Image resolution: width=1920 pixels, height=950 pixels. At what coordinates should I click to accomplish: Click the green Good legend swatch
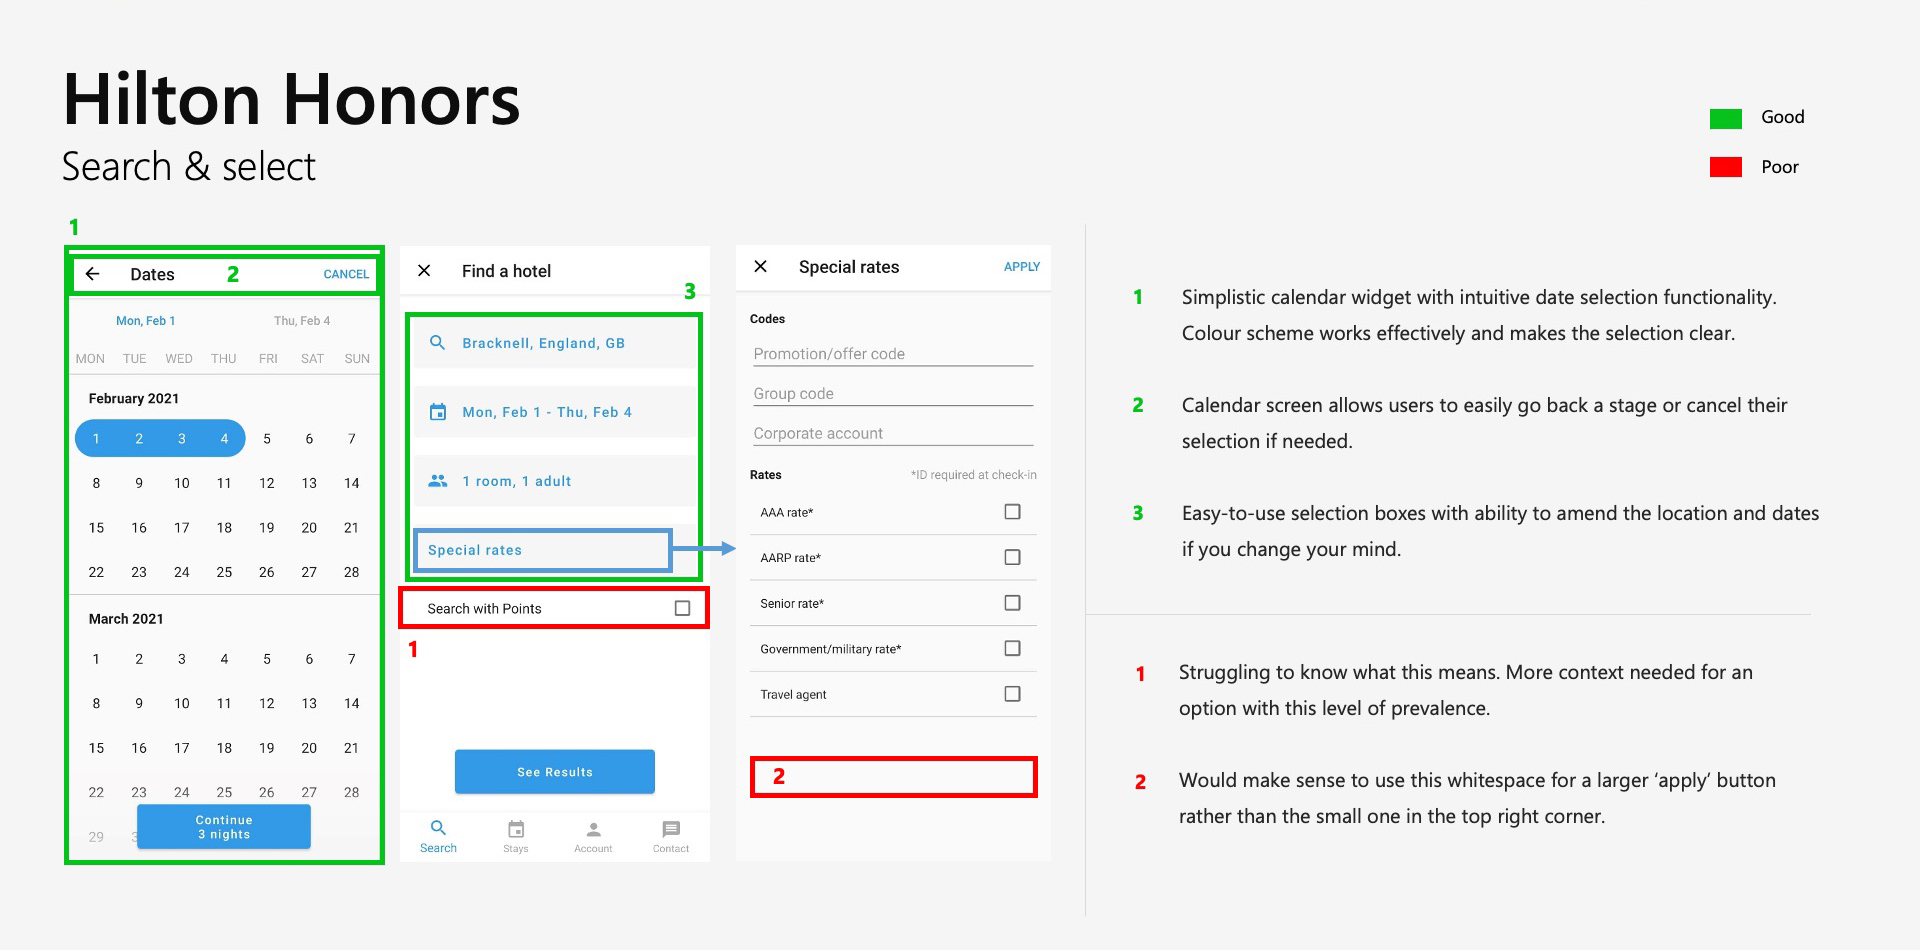1726,118
